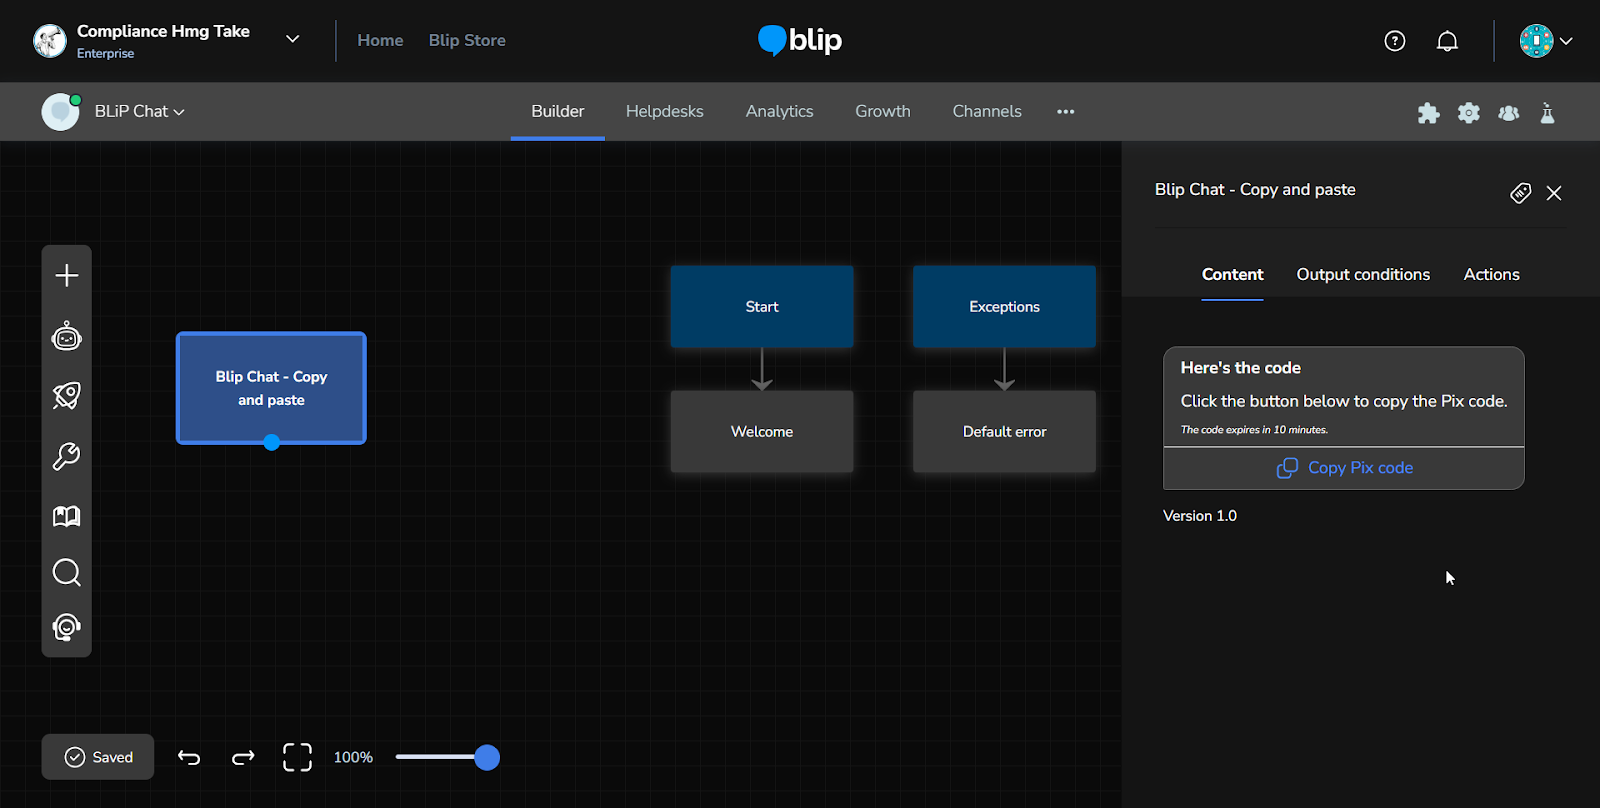The height and width of the screenshot is (808, 1600).
Task: Open the headset support icon
Action: pyautogui.click(x=67, y=627)
